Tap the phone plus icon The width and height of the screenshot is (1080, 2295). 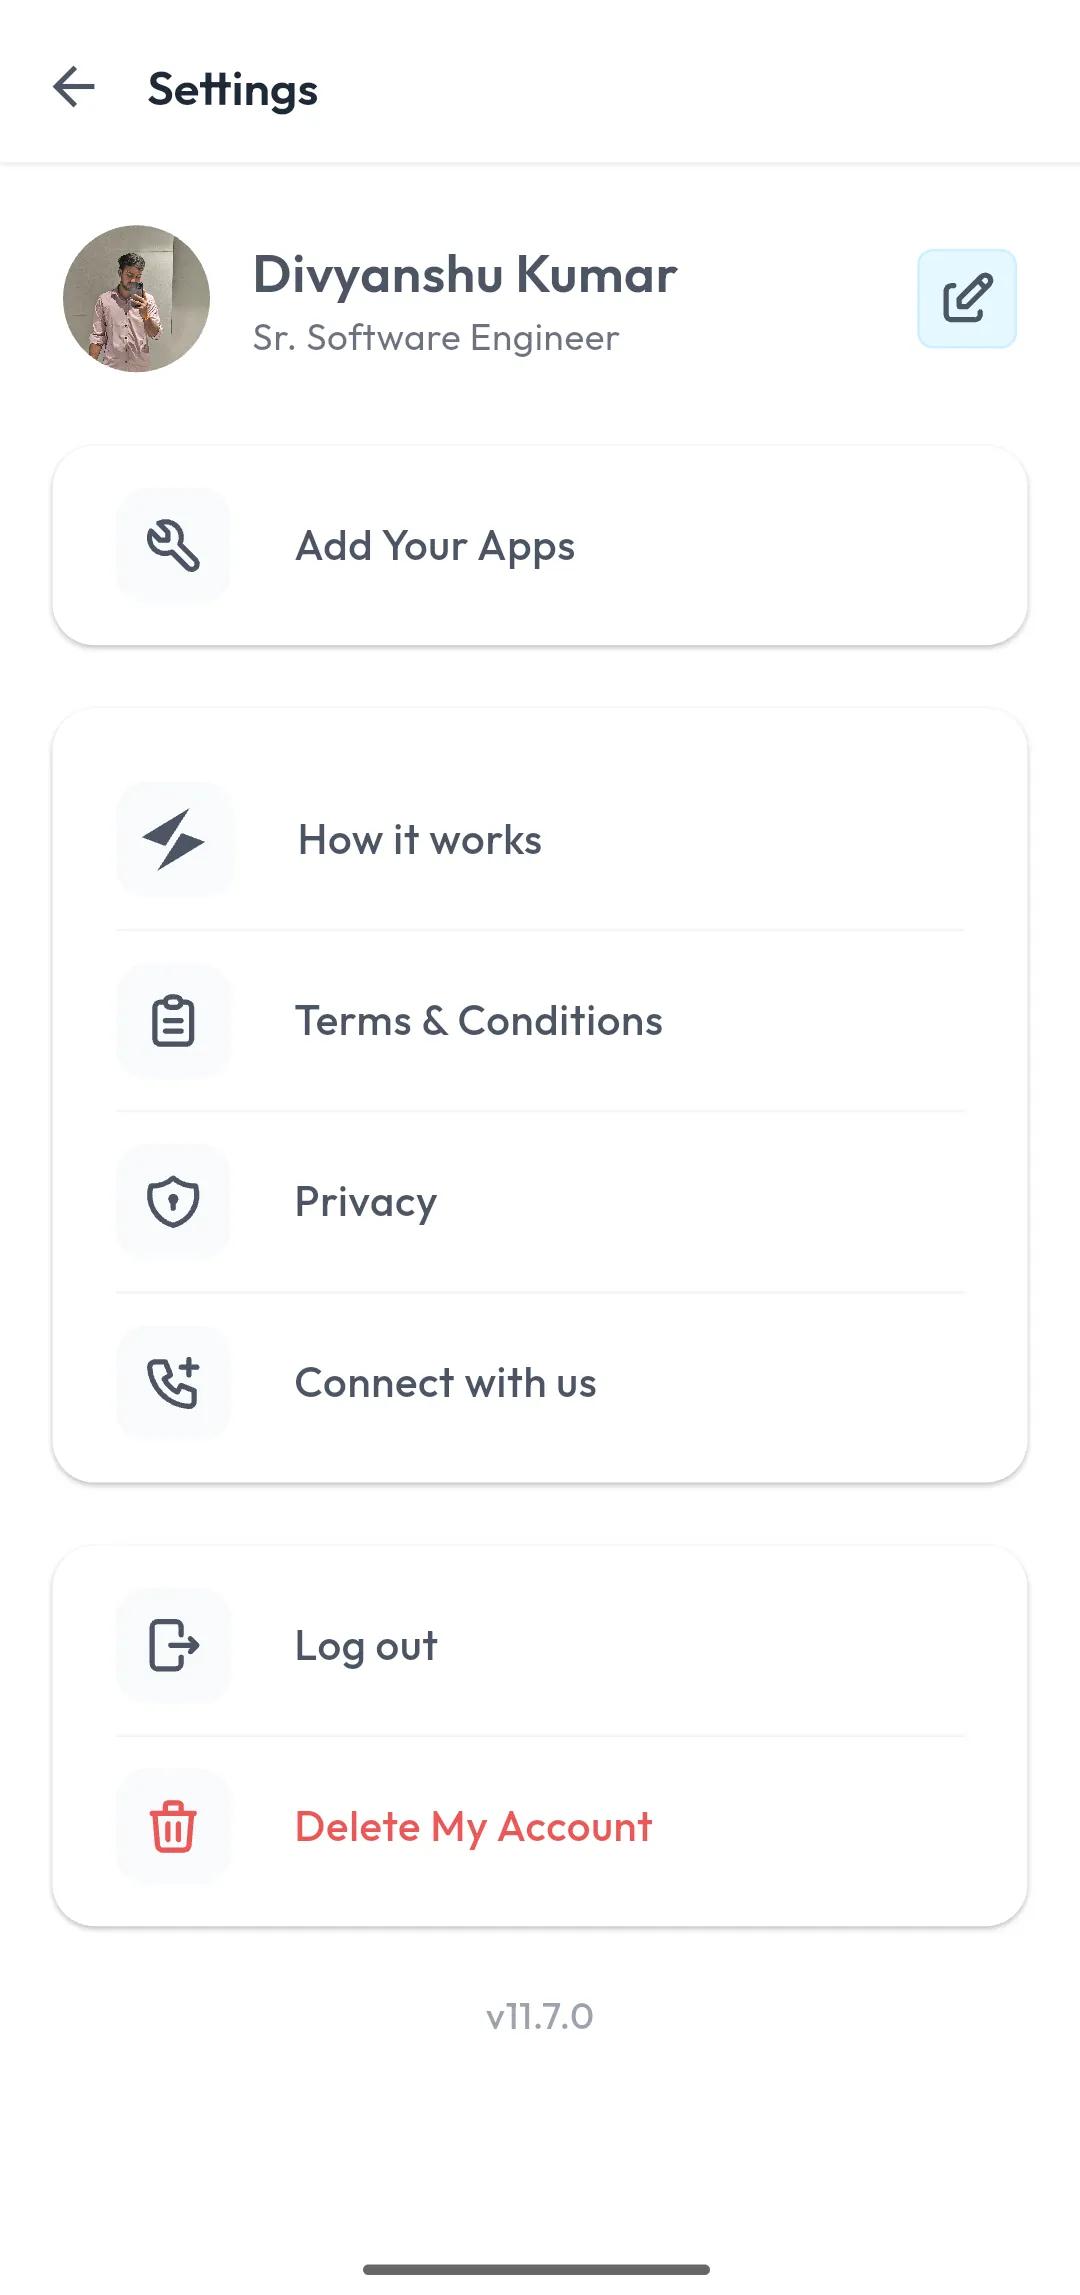coord(173,1383)
